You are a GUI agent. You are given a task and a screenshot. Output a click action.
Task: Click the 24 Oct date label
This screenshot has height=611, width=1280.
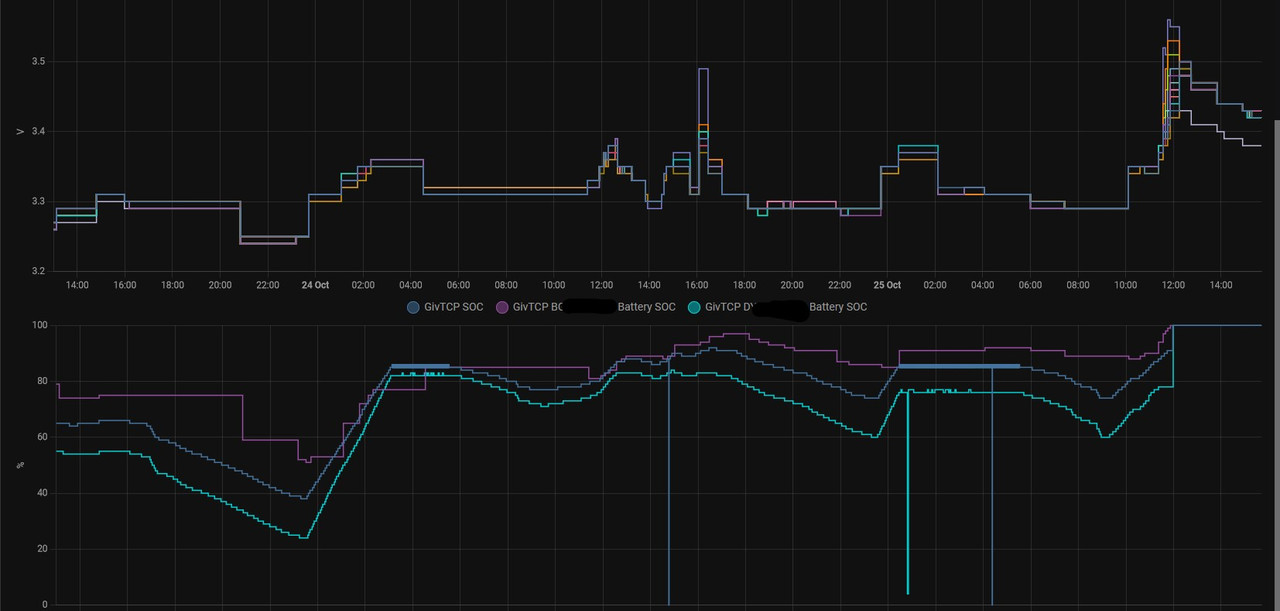click(x=315, y=285)
